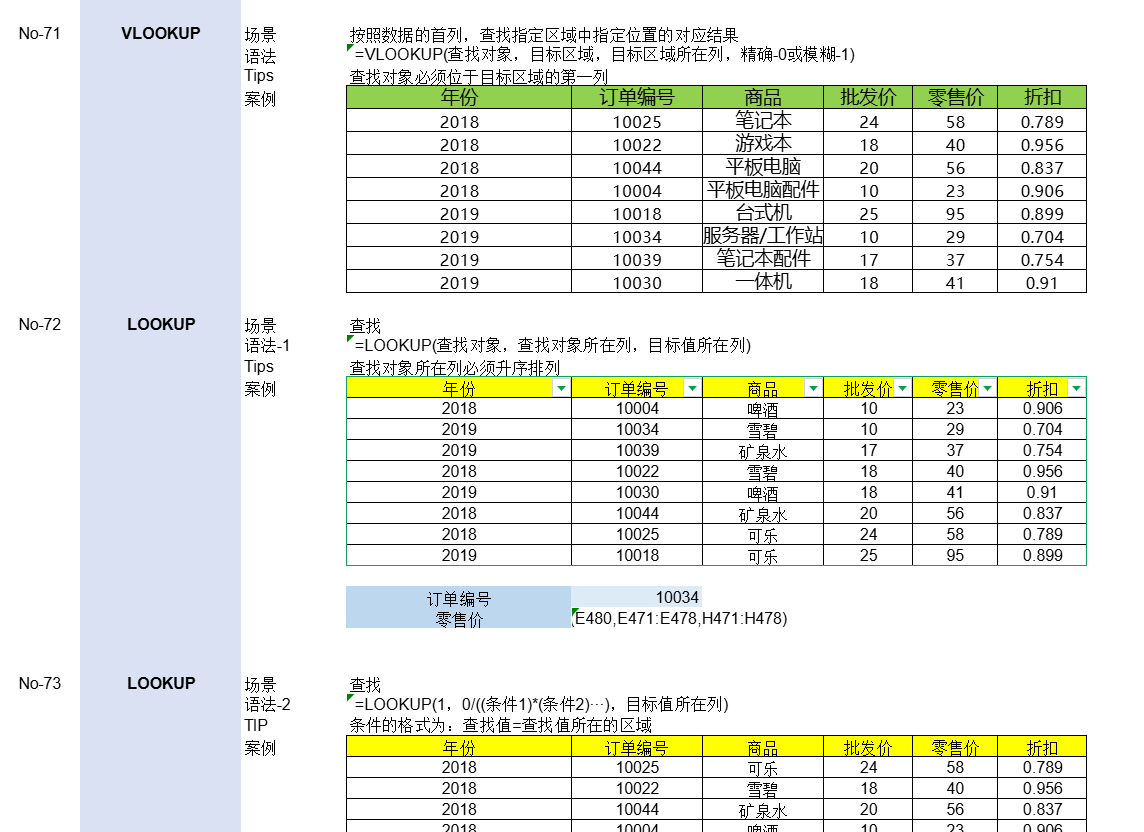Click order number 10039 in VLOOKUP table
Viewport: 1144px width, 832px height.
(637, 260)
